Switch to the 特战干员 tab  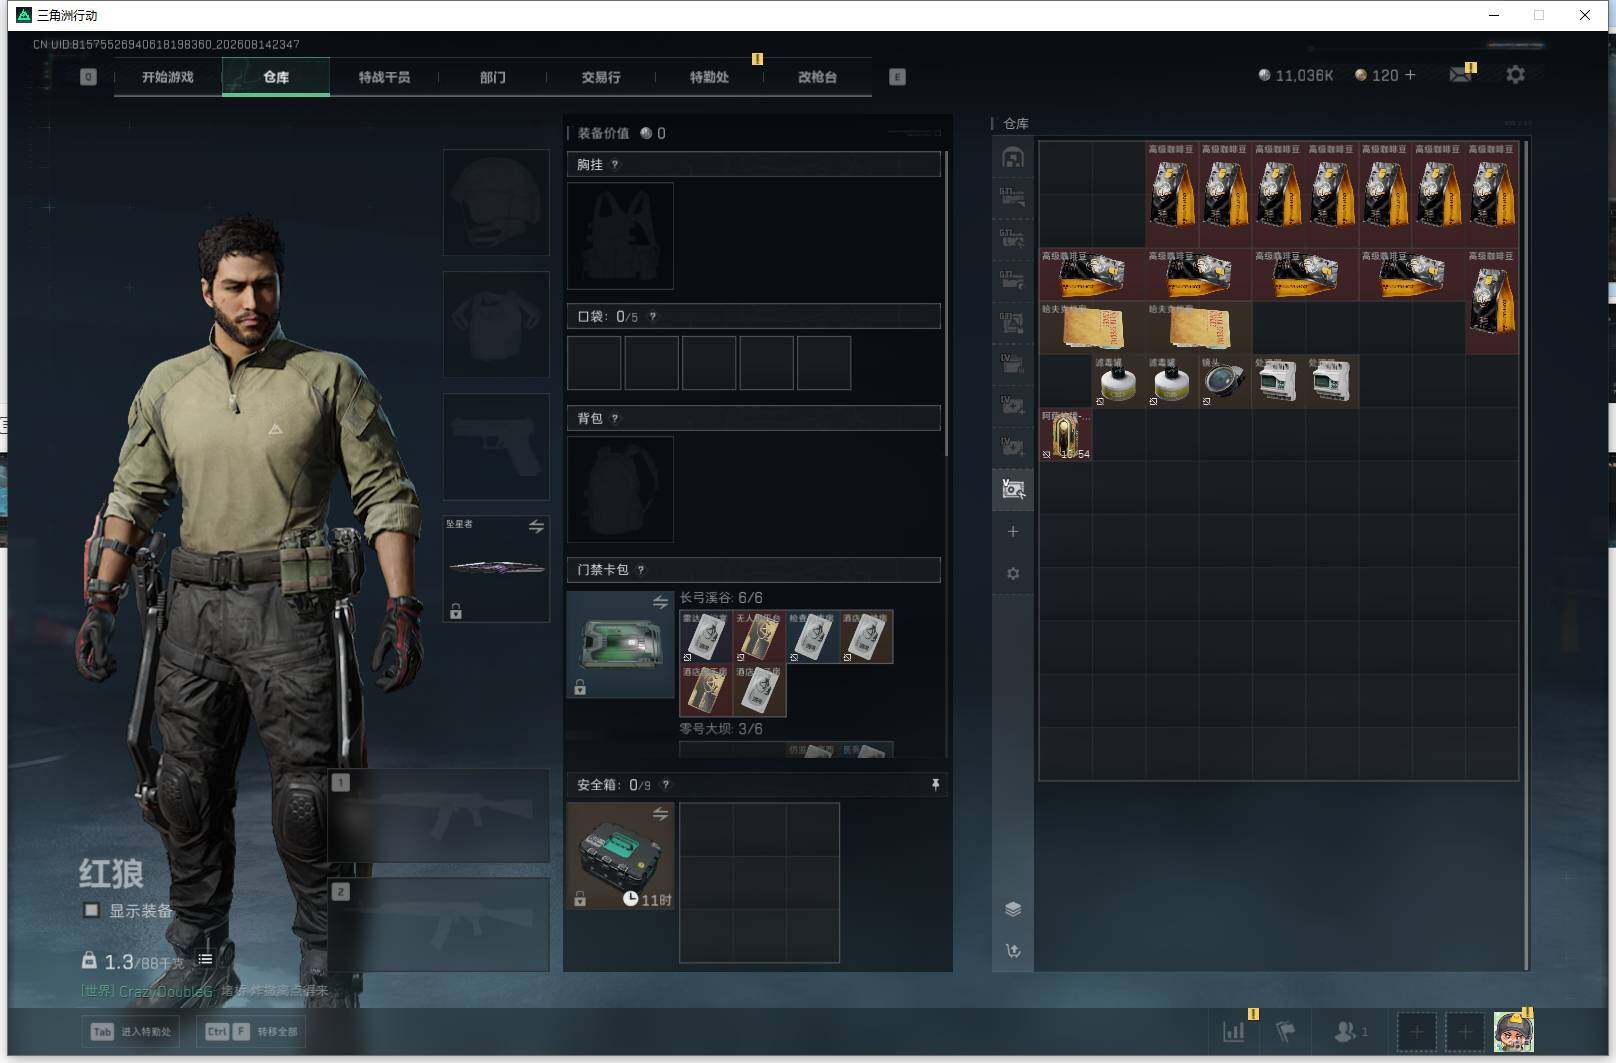point(384,77)
